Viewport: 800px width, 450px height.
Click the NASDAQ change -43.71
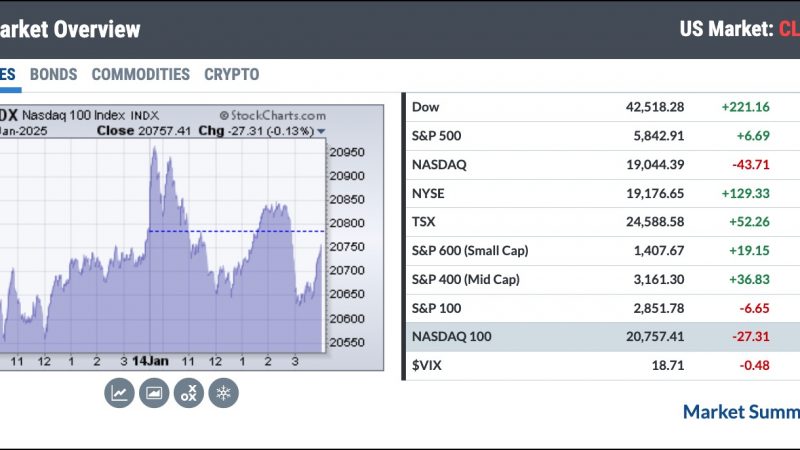coord(751,165)
